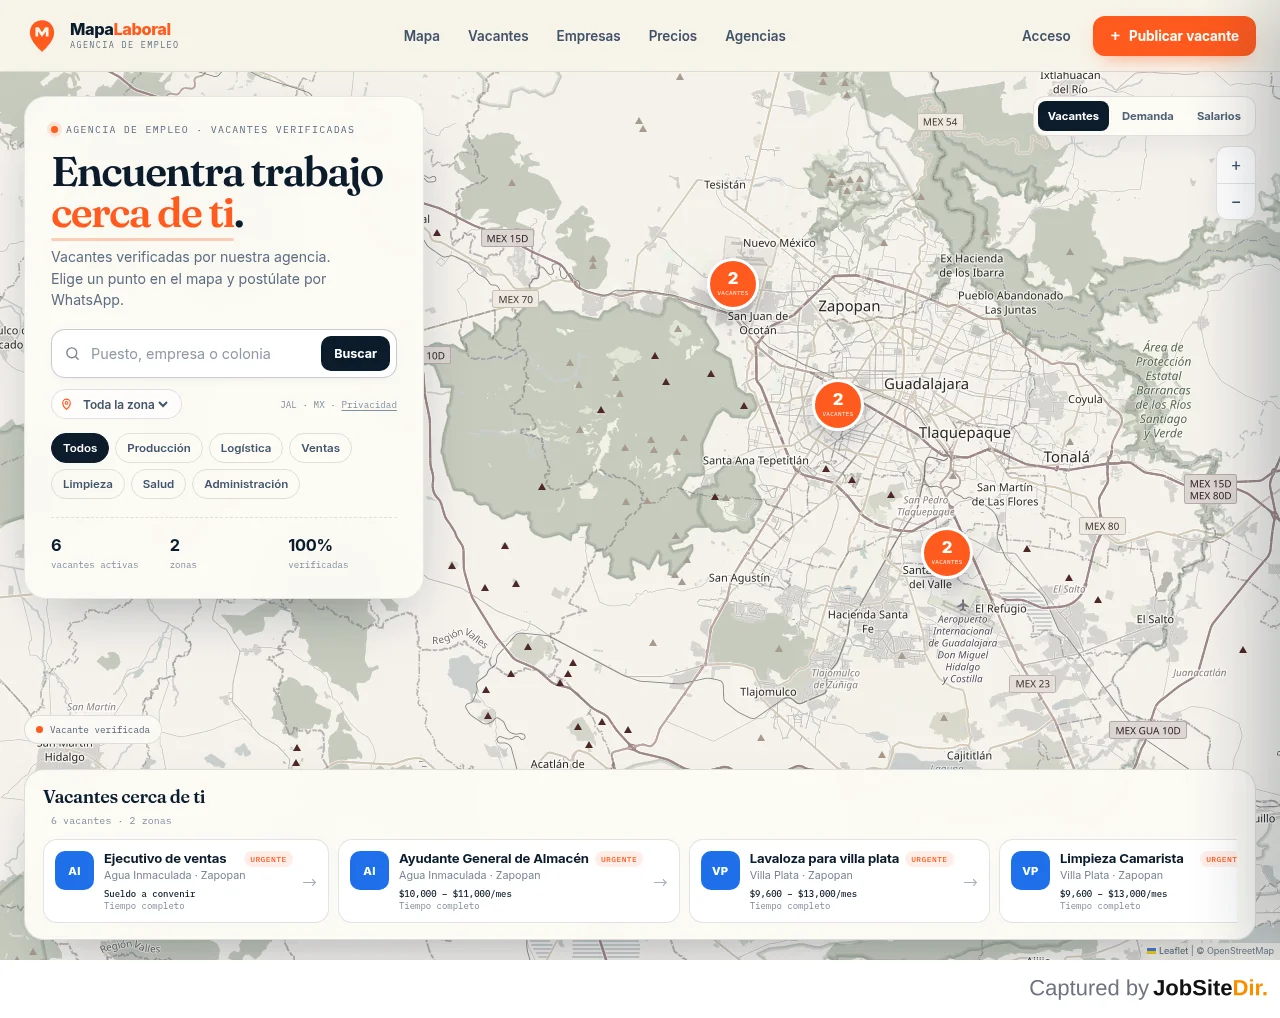
Task: Open the Limpieza Camarista vacancy title
Action: [1122, 859]
